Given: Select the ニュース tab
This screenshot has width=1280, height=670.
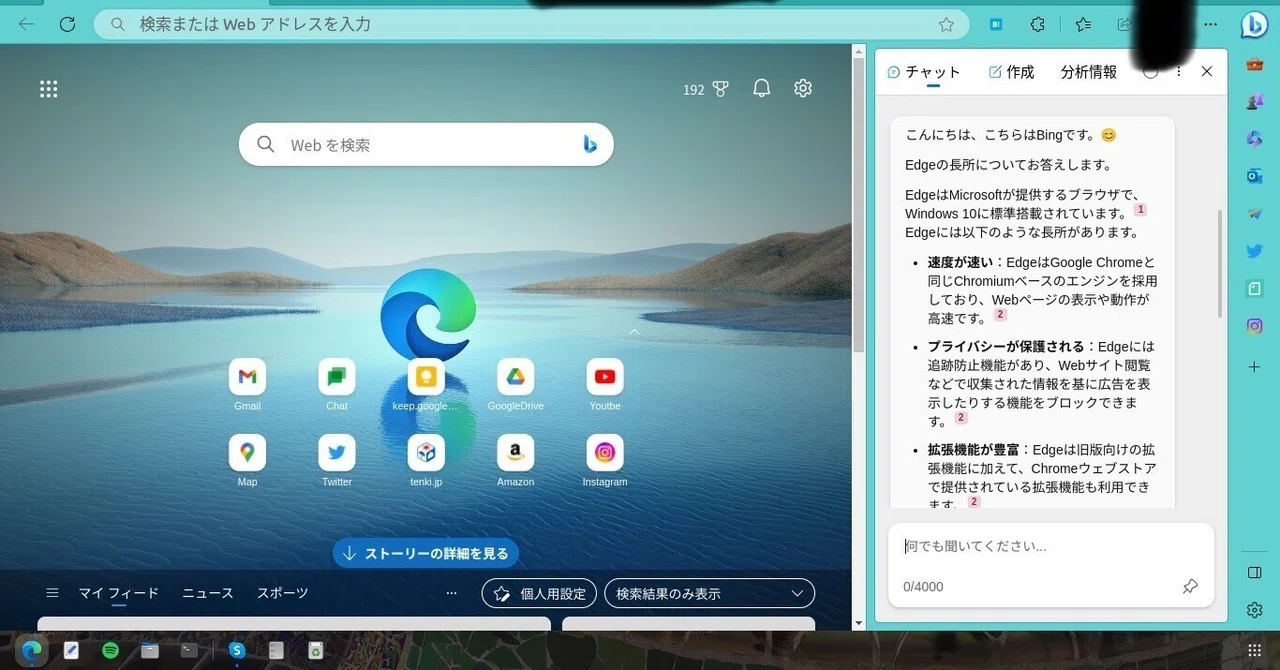Looking at the screenshot, I should [207, 593].
